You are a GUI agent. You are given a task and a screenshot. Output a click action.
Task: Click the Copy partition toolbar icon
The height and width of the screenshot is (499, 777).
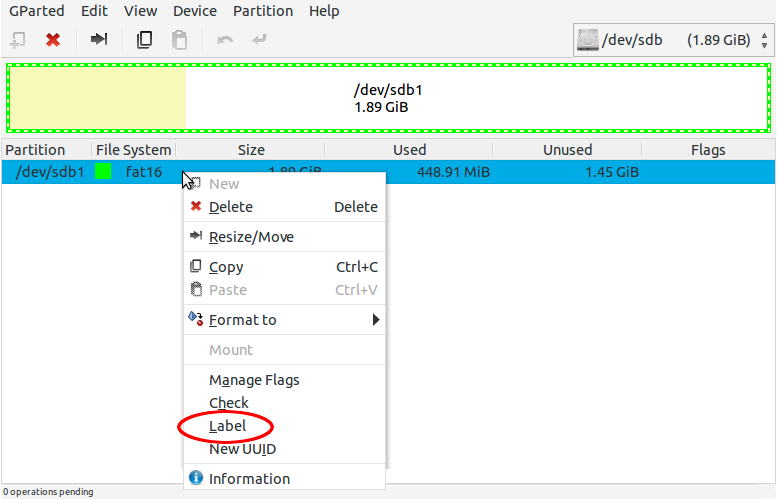[x=144, y=40]
